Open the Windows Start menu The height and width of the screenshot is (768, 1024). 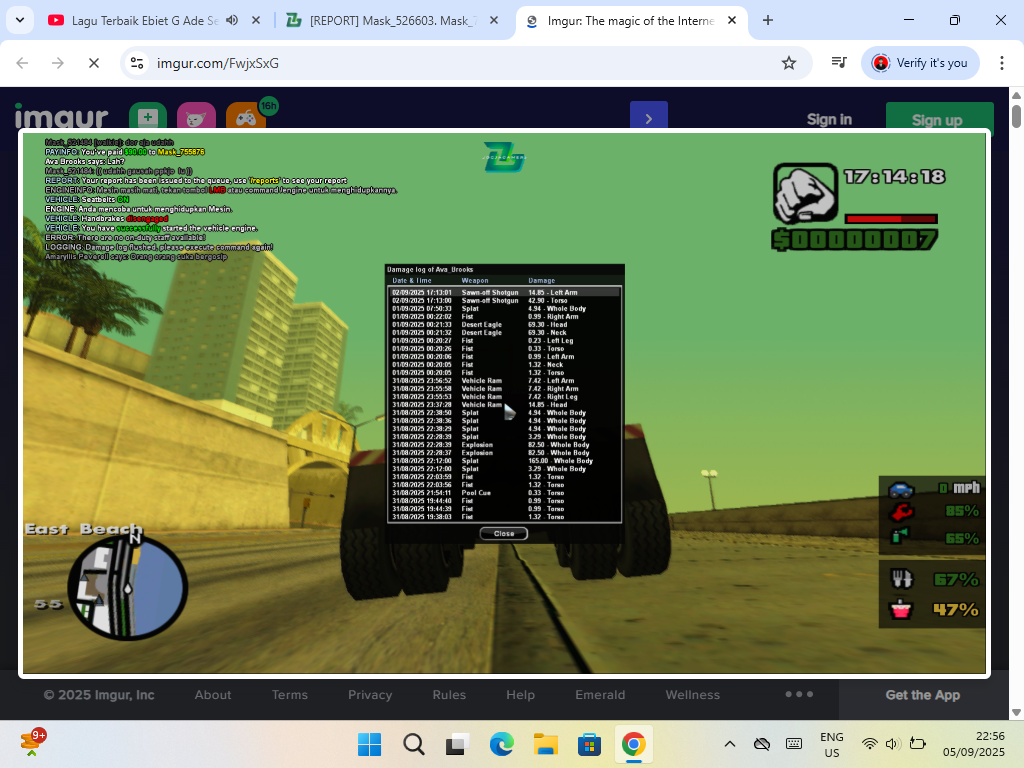pyautogui.click(x=370, y=744)
